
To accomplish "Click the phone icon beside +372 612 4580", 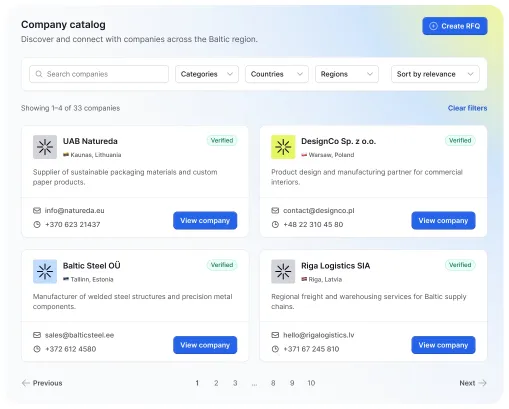I will 37,349.
